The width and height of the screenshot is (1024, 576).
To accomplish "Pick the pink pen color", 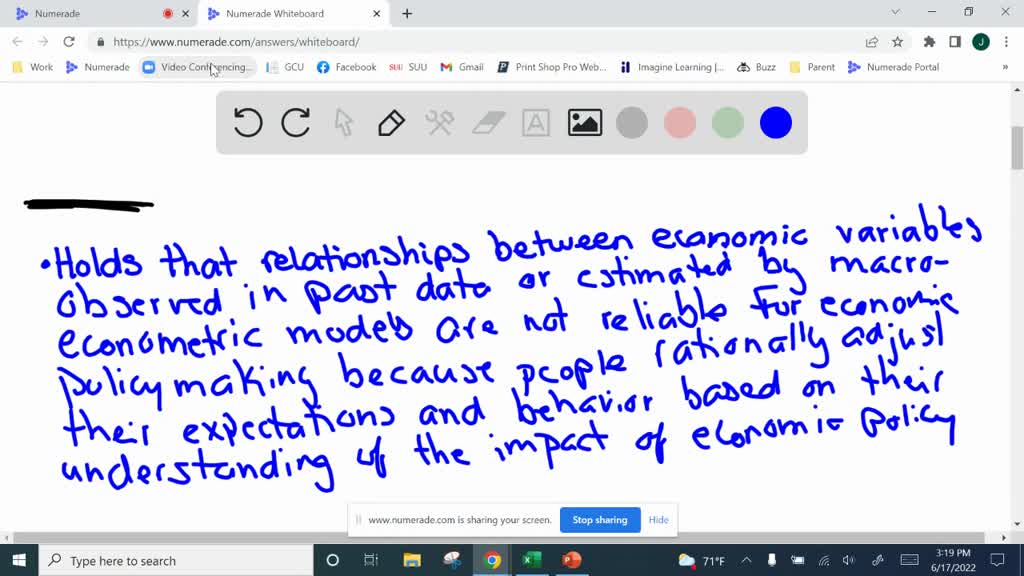I will [680, 123].
